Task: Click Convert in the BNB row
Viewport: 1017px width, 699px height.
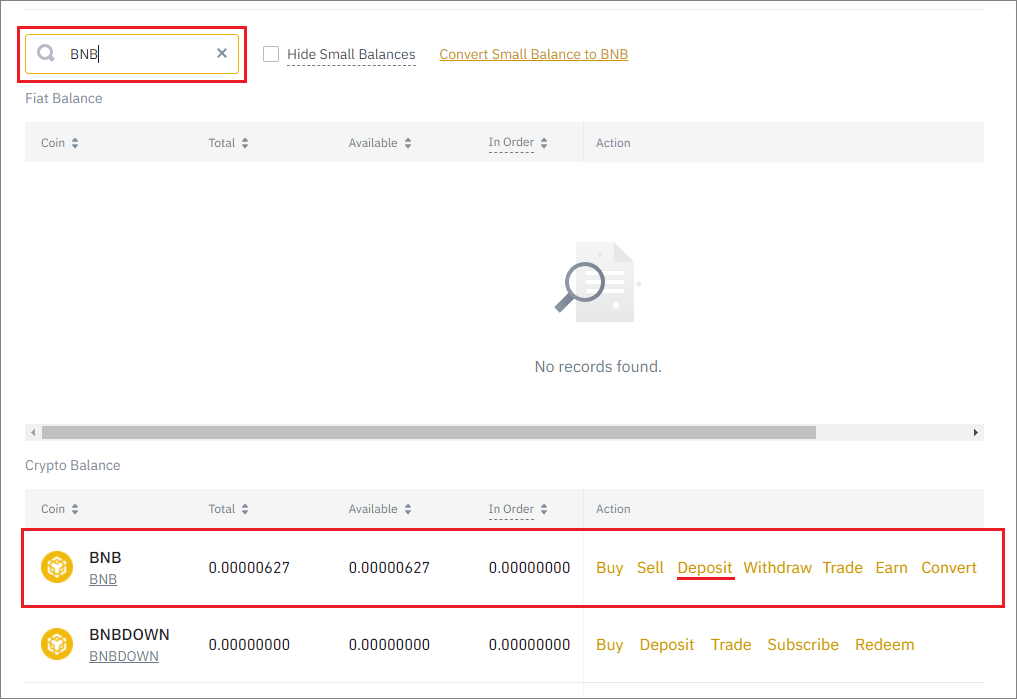Action: pos(949,567)
